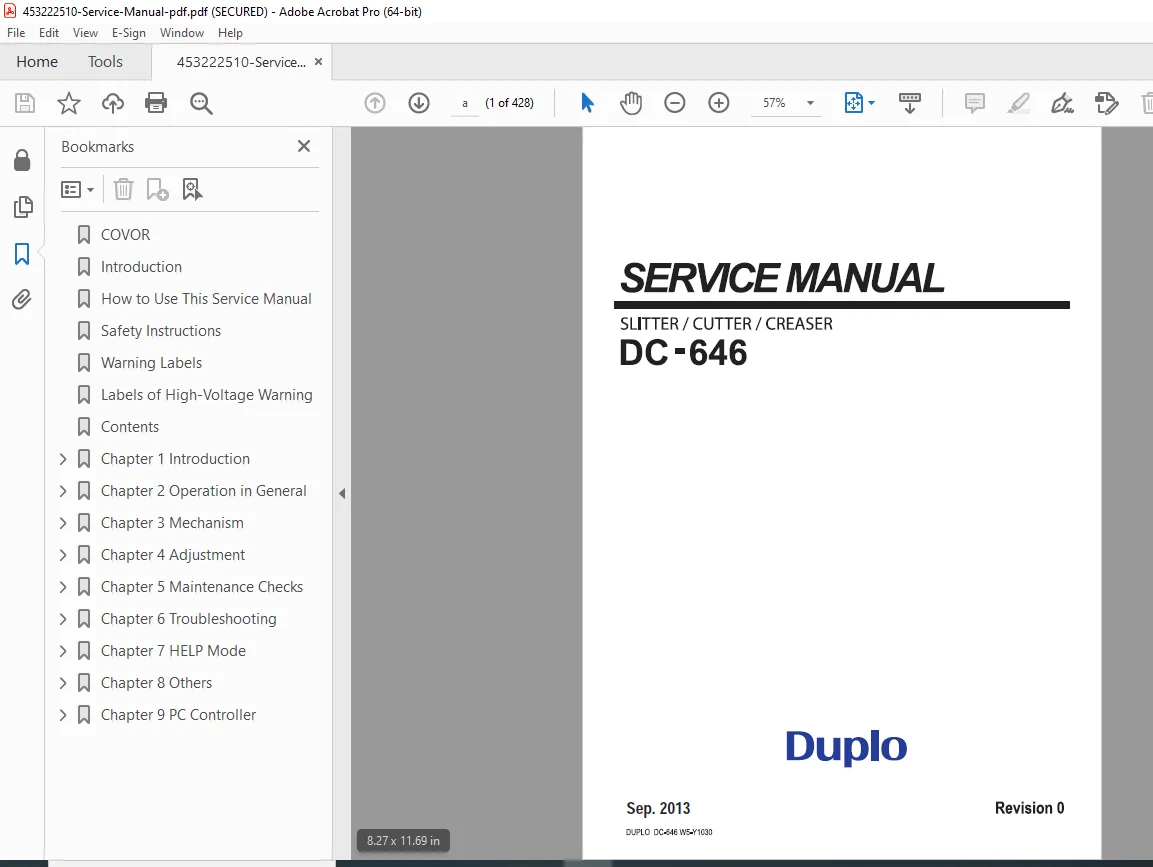This screenshot has width=1153, height=867.
Task: Expand Chapter 7 HELP Mode bookmark
Action: tap(63, 651)
